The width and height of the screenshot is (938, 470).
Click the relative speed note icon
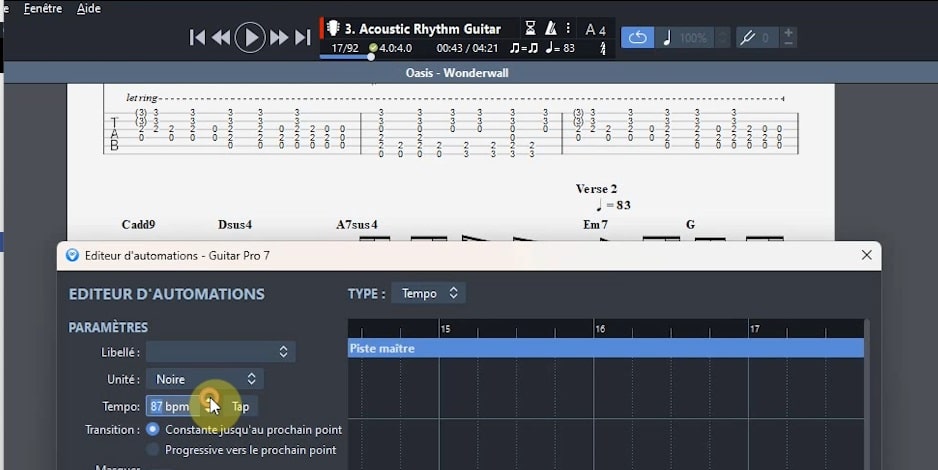(x=667, y=38)
